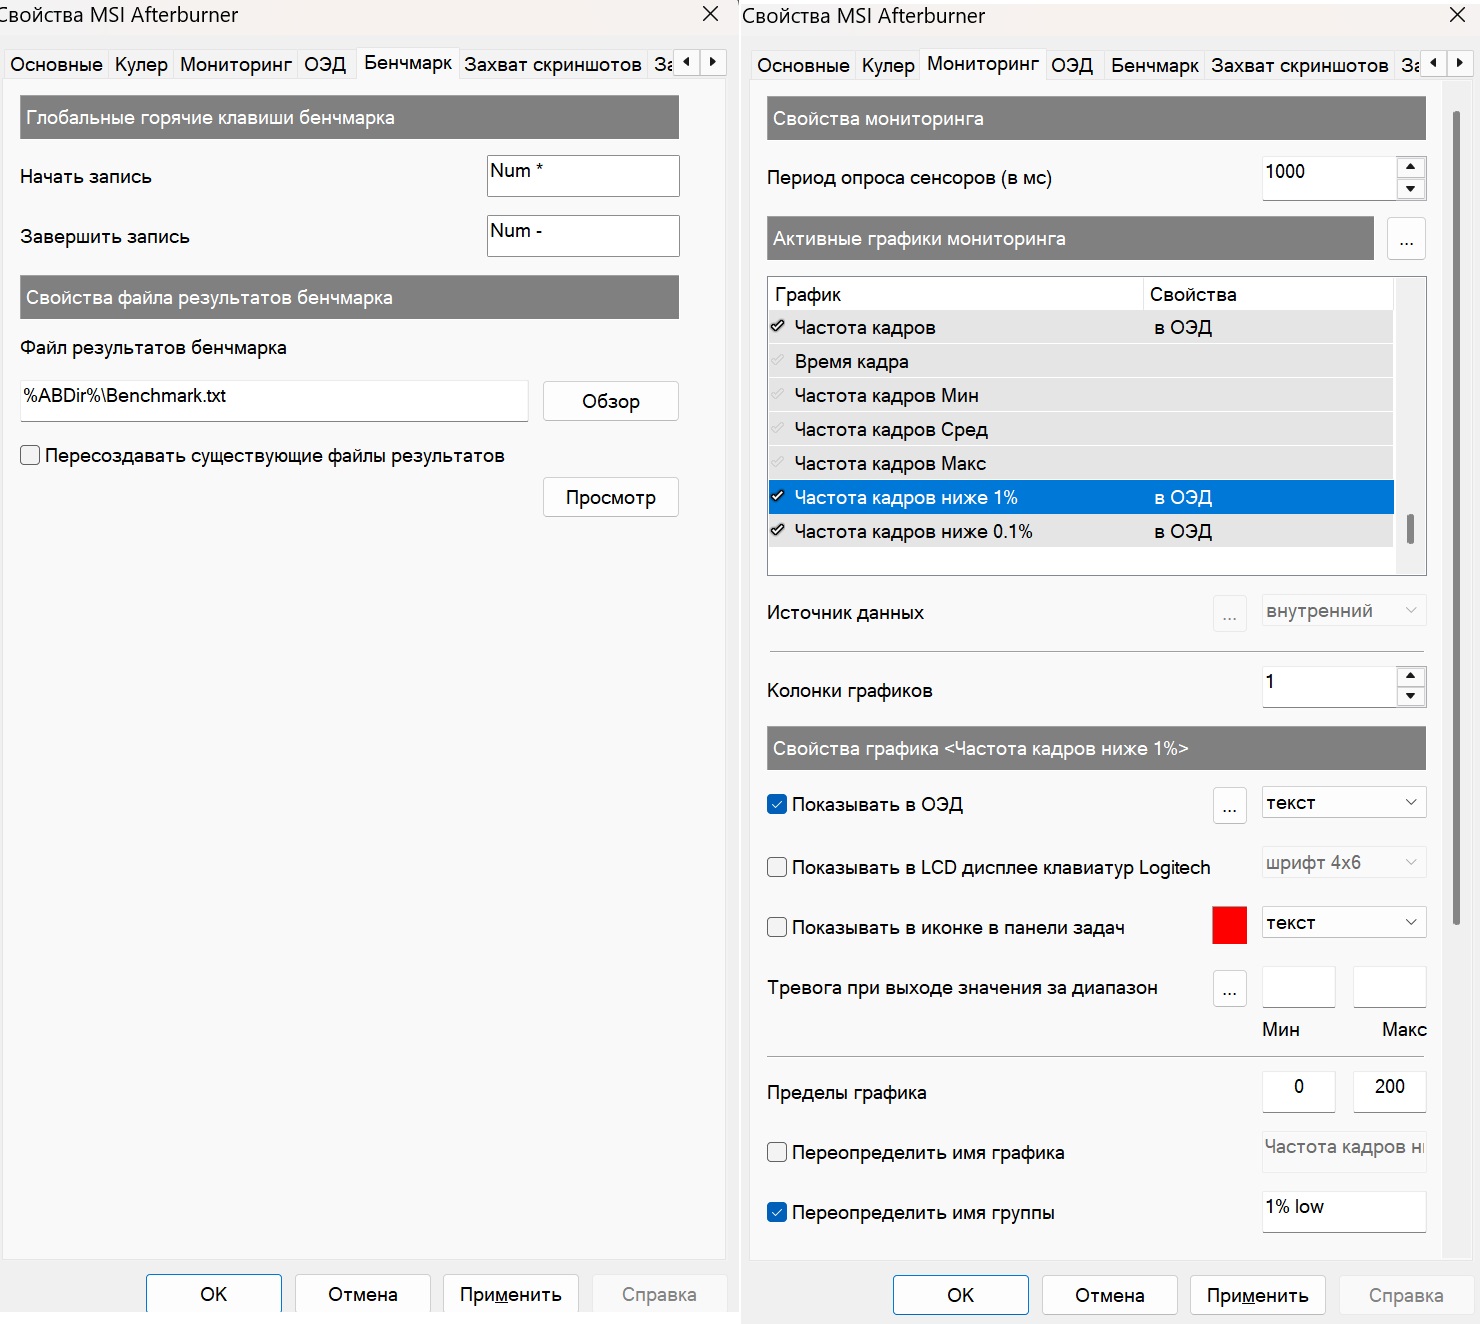Click the Свойства column header

pos(1268,294)
